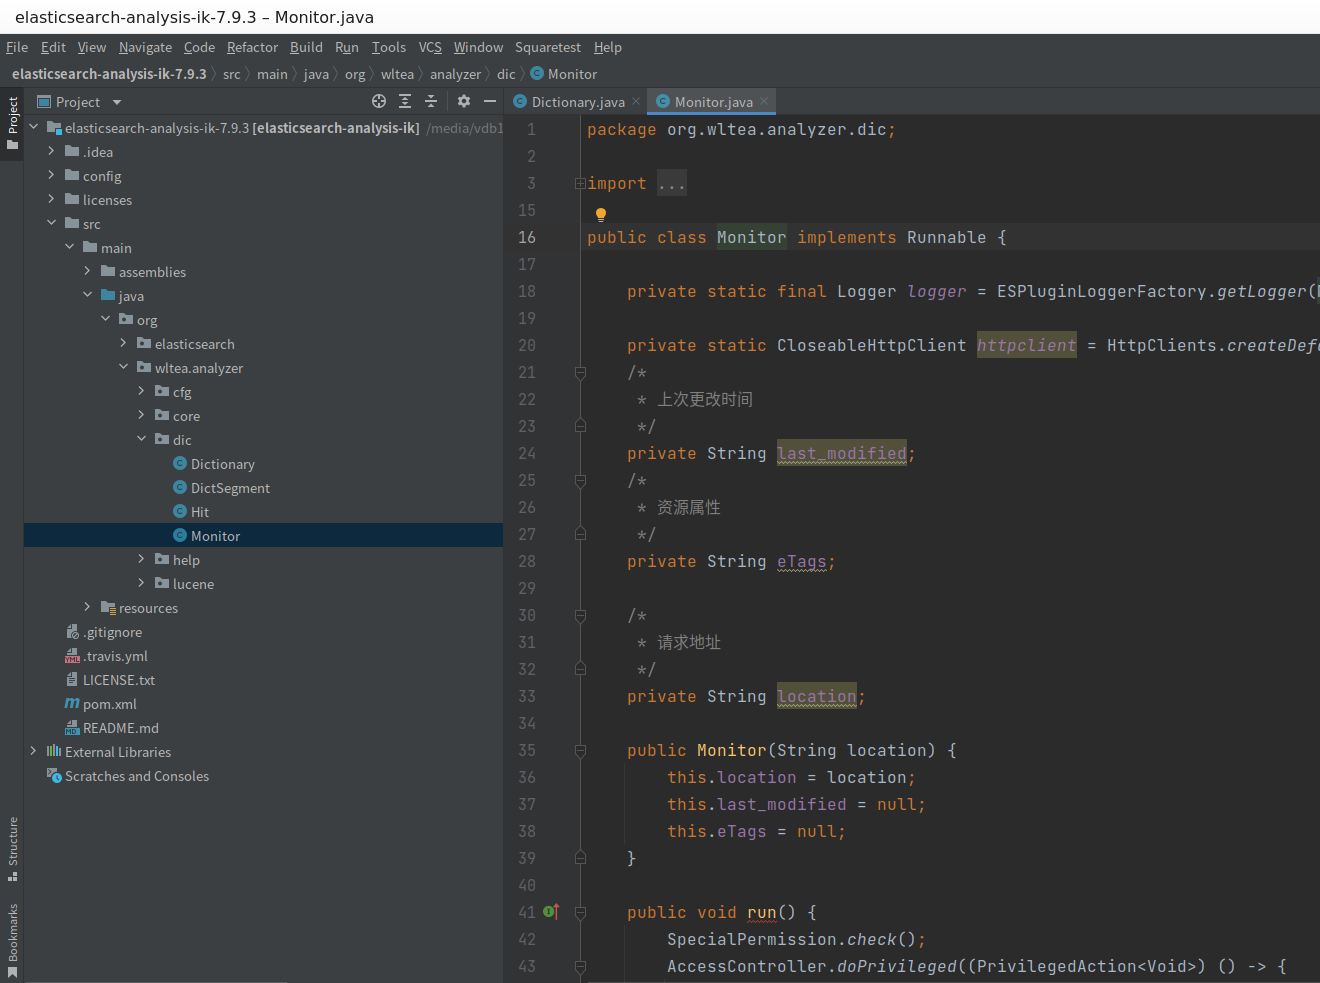This screenshot has height=983, width=1320.
Task: Select the resources folder
Action: (148, 608)
